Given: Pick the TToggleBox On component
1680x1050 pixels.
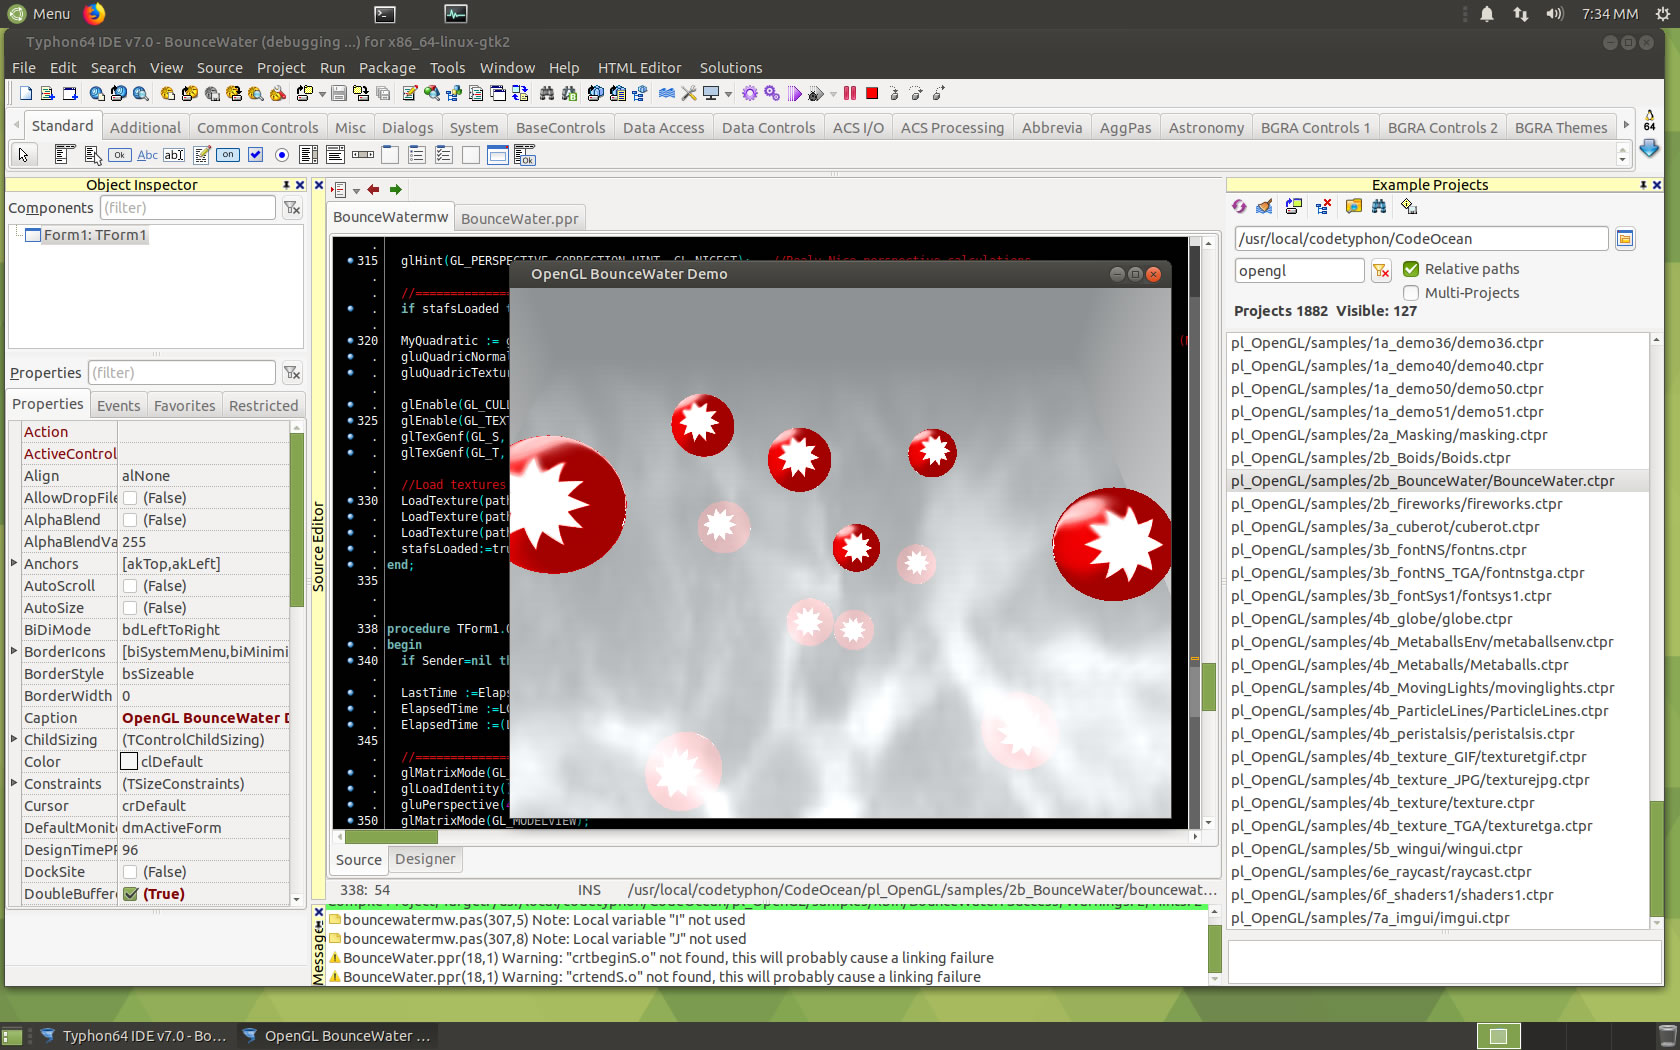Looking at the screenshot, I should (x=228, y=154).
